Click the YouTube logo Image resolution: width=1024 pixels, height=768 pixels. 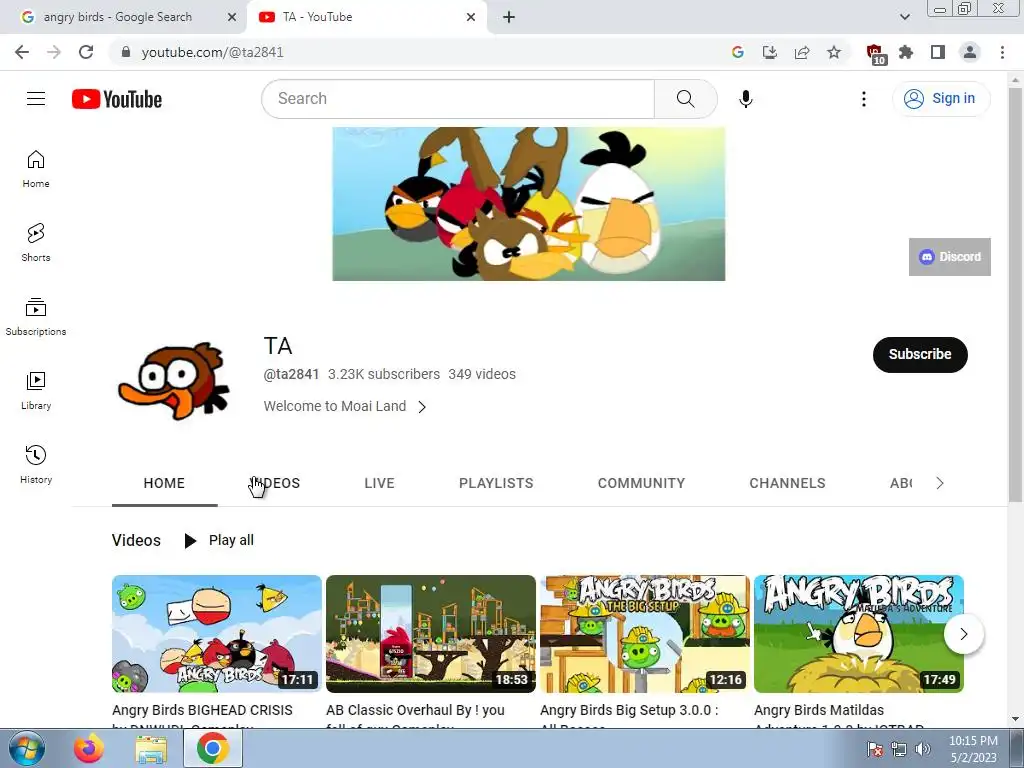tap(117, 99)
